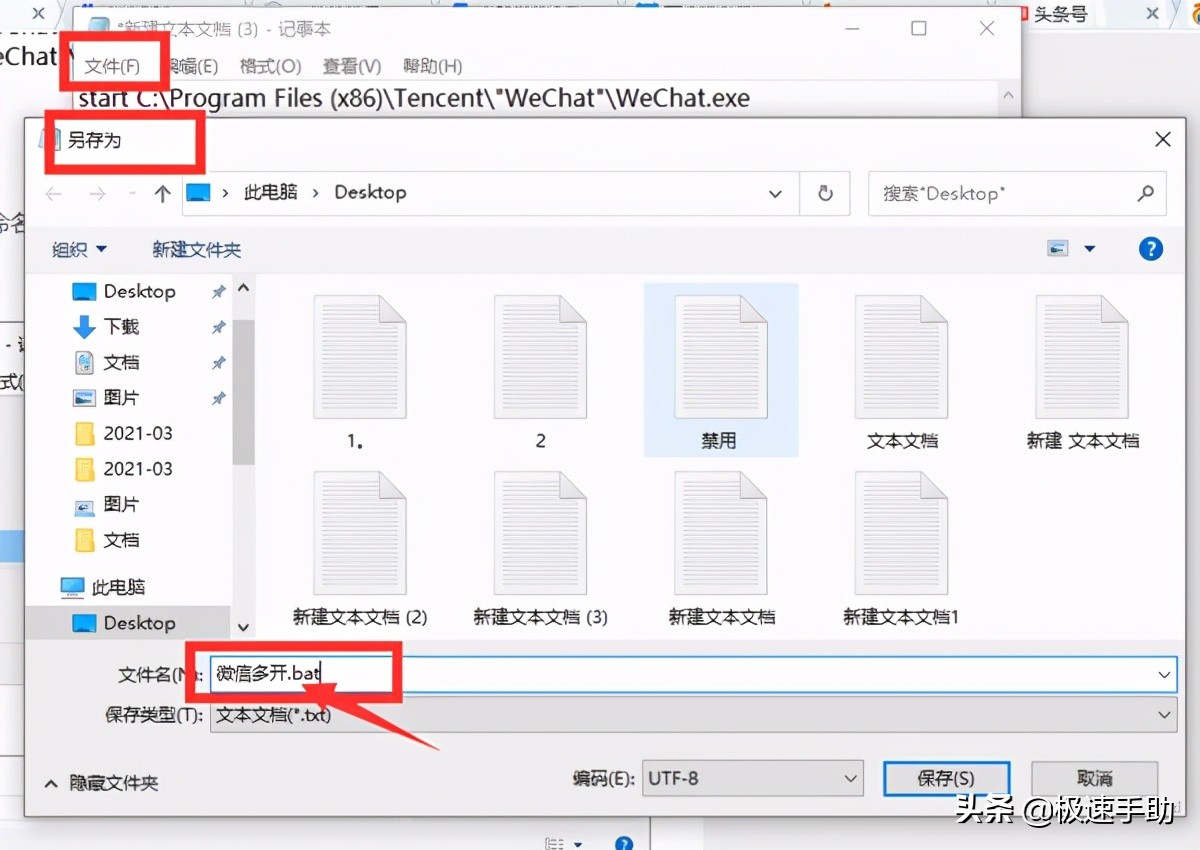Open the UTF-8 encoding dropdown
Image resolution: width=1200 pixels, height=850 pixels.
[849, 778]
